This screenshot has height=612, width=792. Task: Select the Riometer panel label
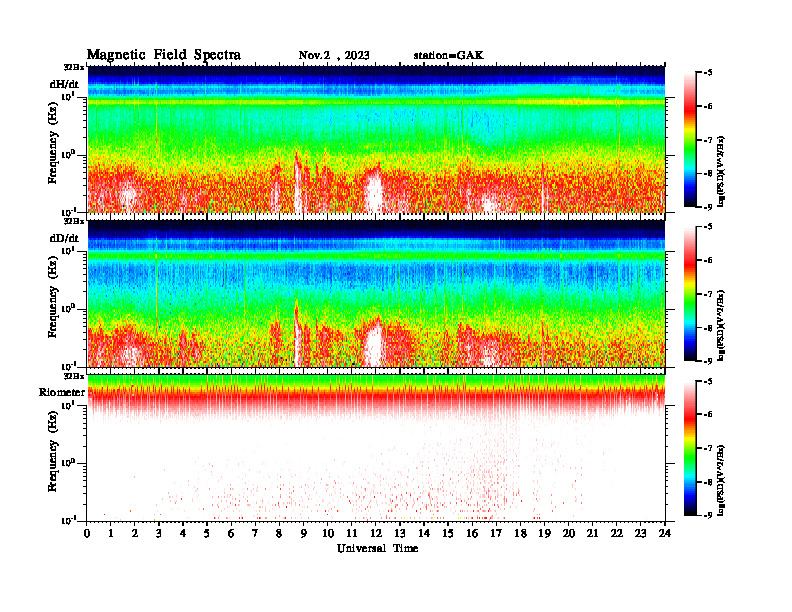tap(62, 392)
